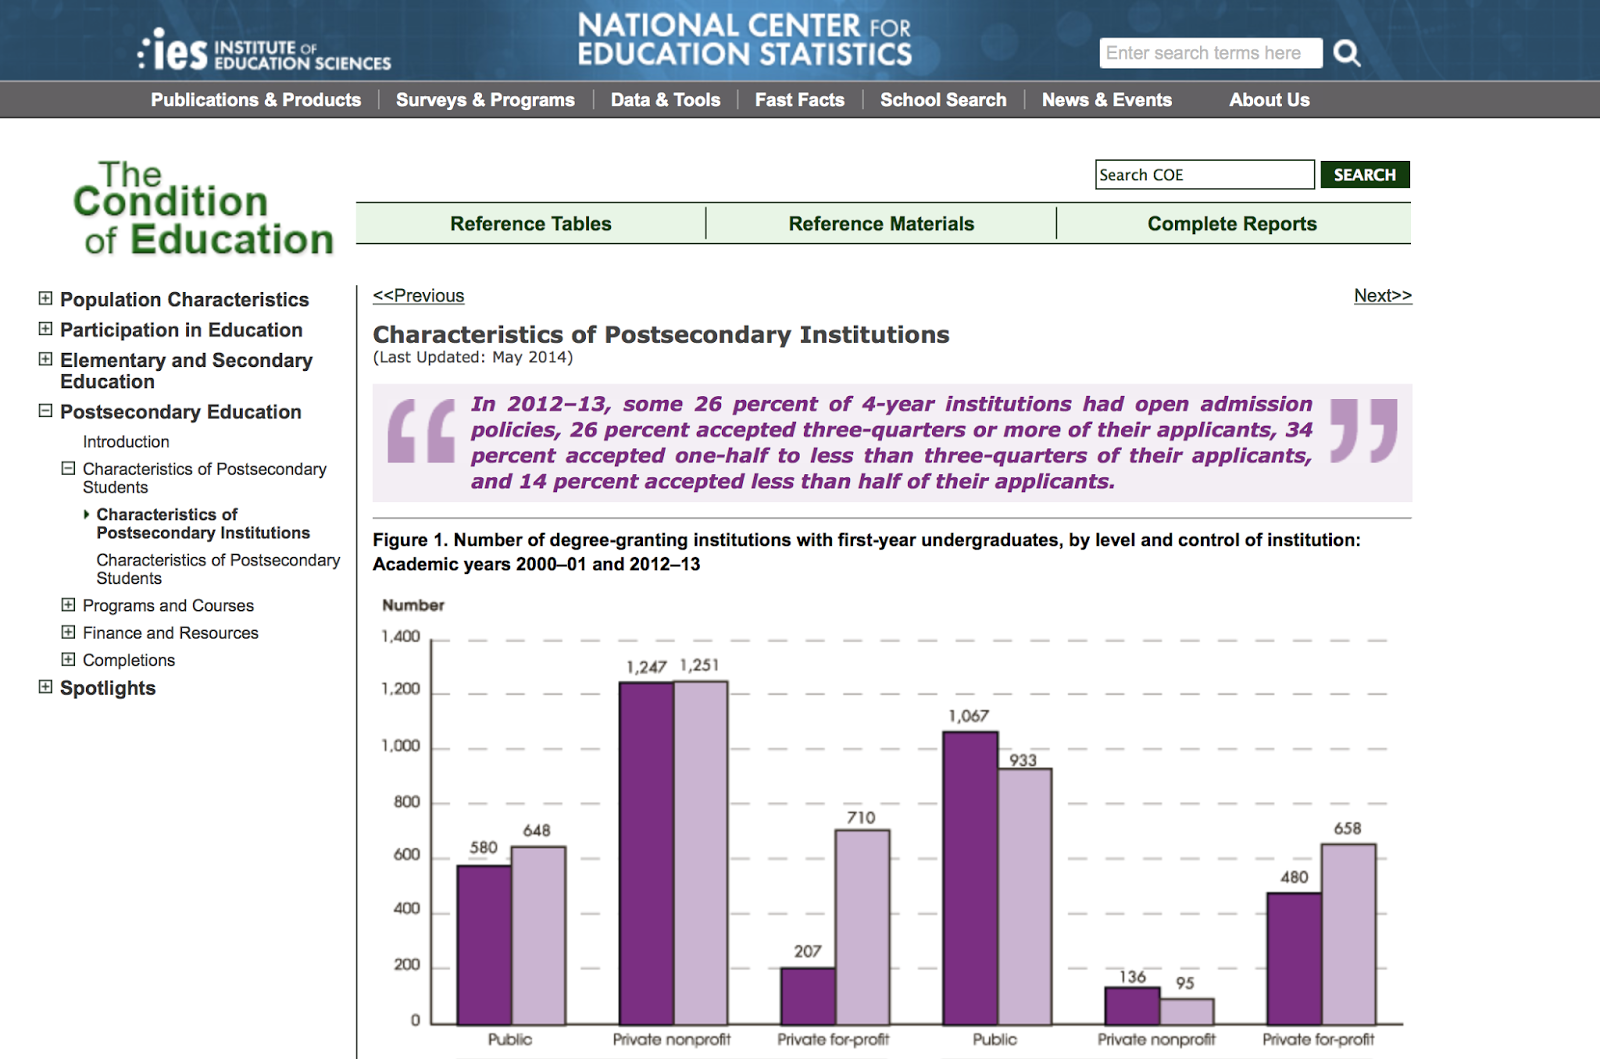Click the National Center for Education Statistics title
The image size is (1600, 1059).
click(x=745, y=40)
